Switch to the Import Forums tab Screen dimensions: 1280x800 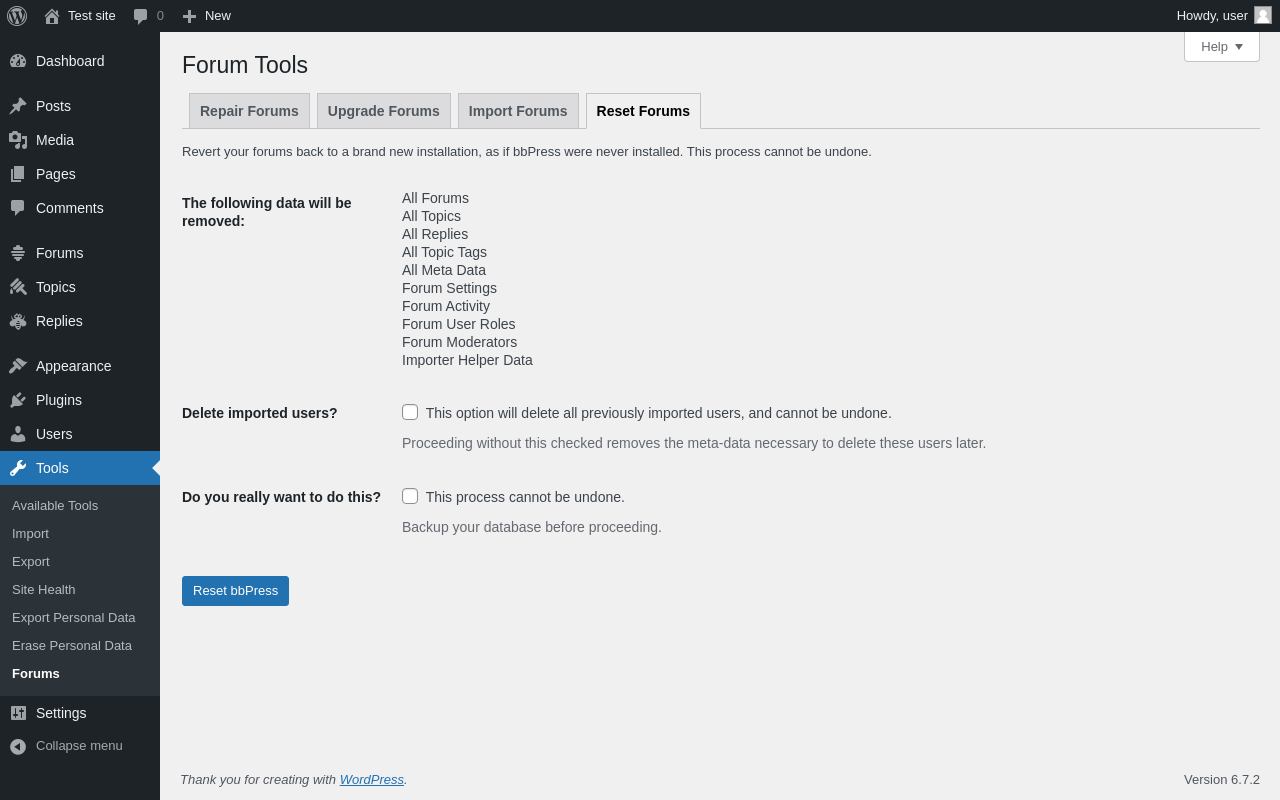coord(518,111)
